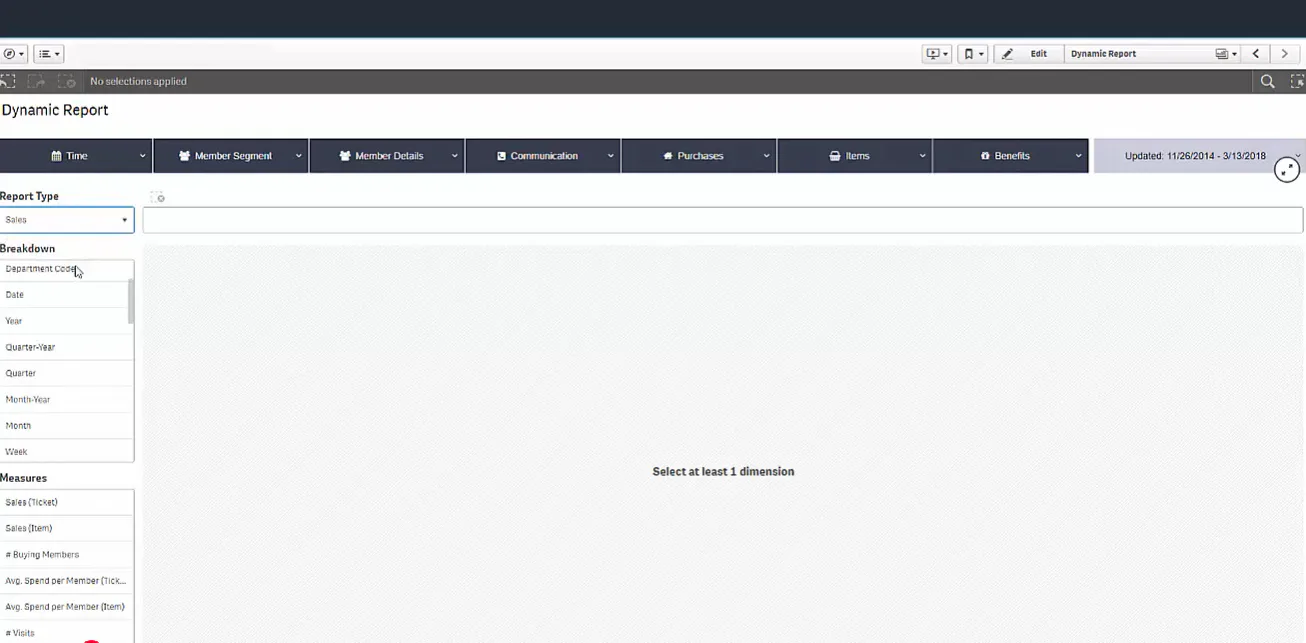Select Quarter in Breakdown list
Screen dimensions: 1306x643
(x=64, y=373)
